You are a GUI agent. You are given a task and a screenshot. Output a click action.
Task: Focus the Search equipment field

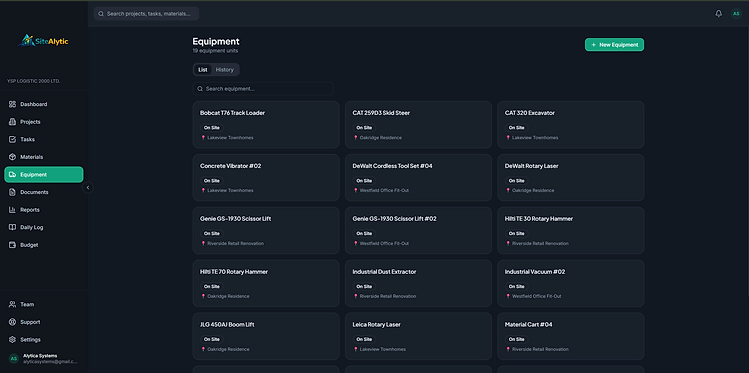(x=263, y=89)
